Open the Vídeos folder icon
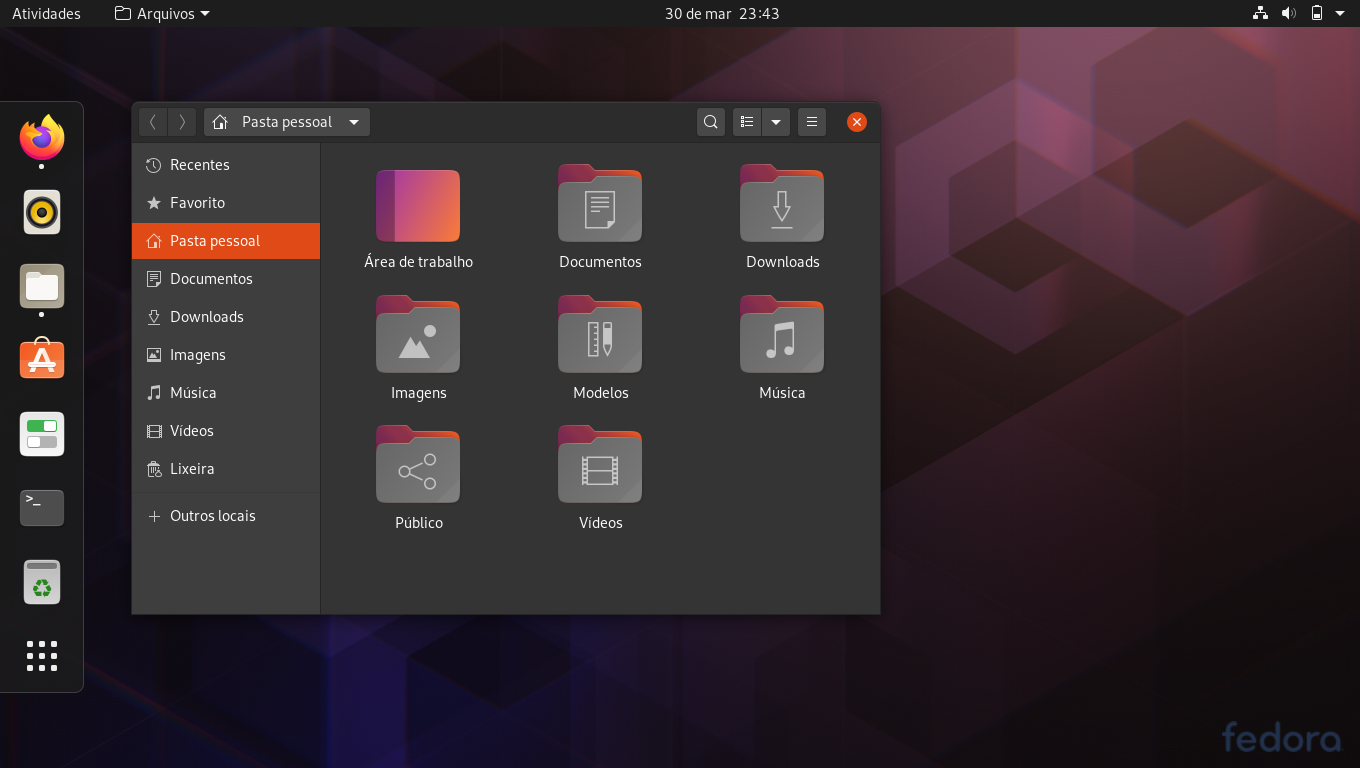The height and width of the screenshot is (768, 1360). tap(600, 464)
